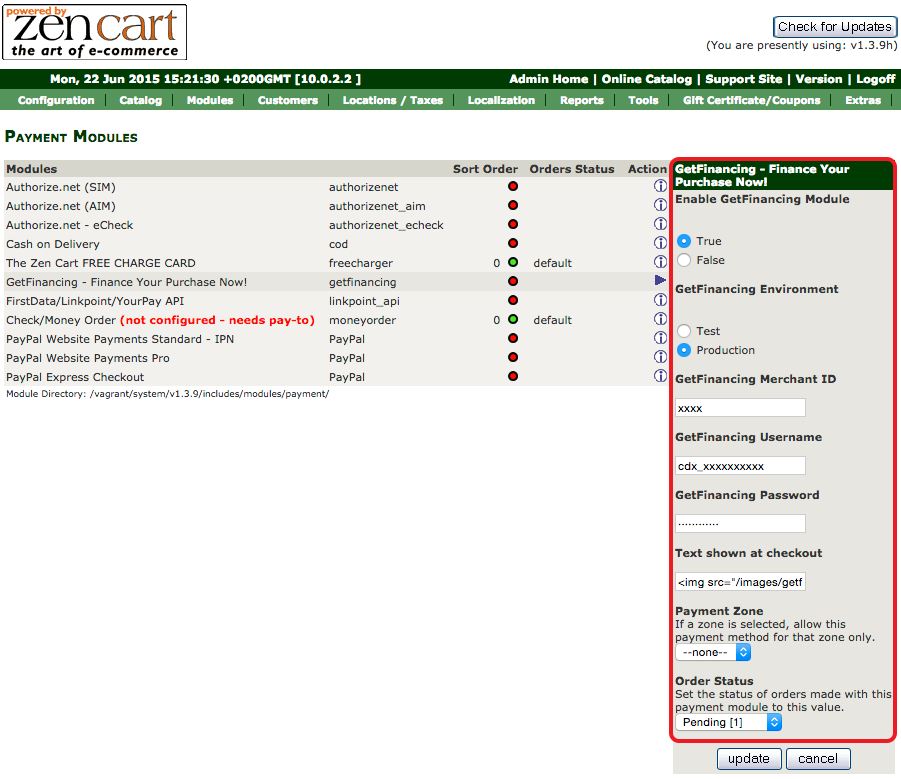Click red status dot for Cash on Delivery

point(513,243)
